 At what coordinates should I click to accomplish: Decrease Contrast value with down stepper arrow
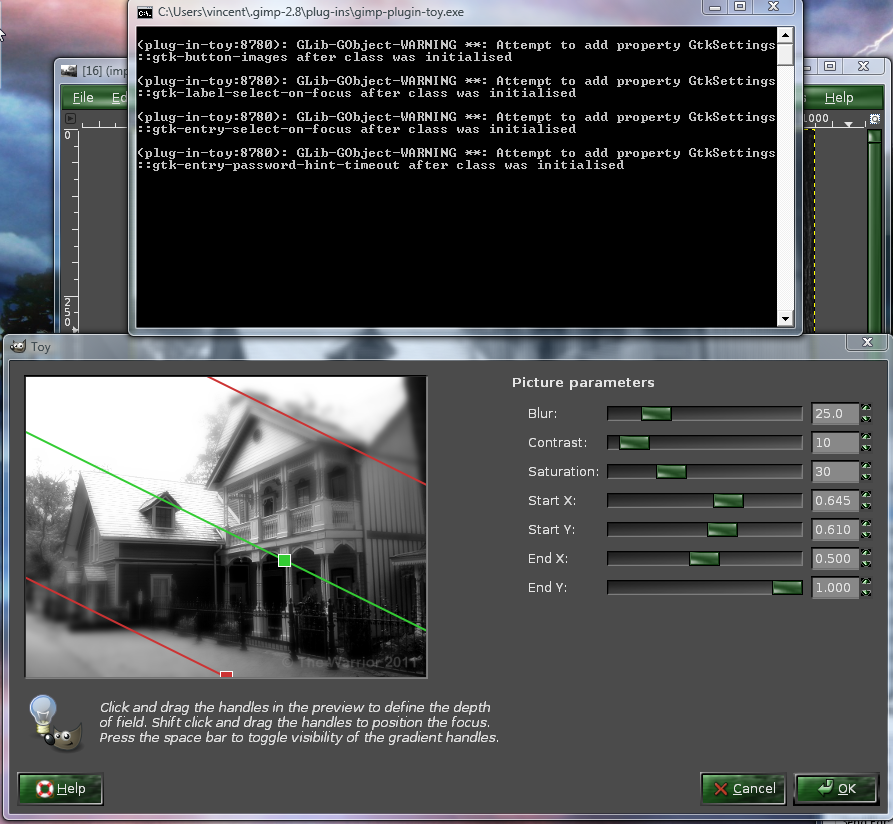tap(866, 448)
